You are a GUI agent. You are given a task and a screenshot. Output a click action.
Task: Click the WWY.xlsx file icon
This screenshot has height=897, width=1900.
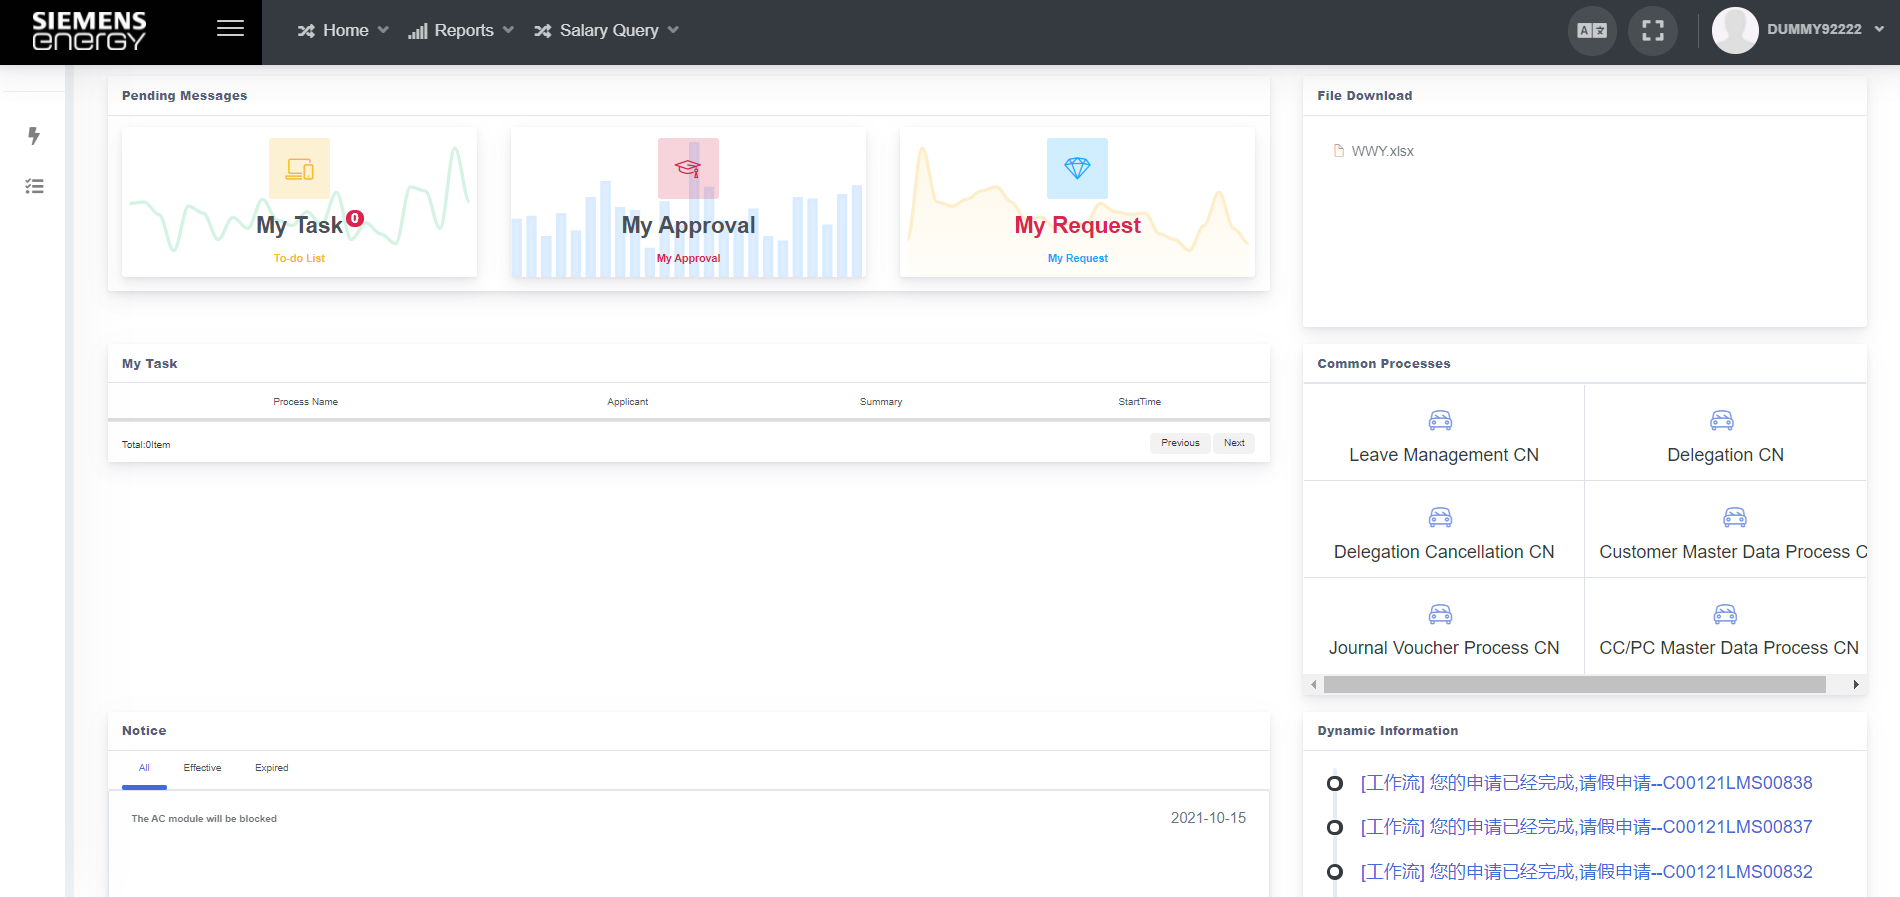1339,151
